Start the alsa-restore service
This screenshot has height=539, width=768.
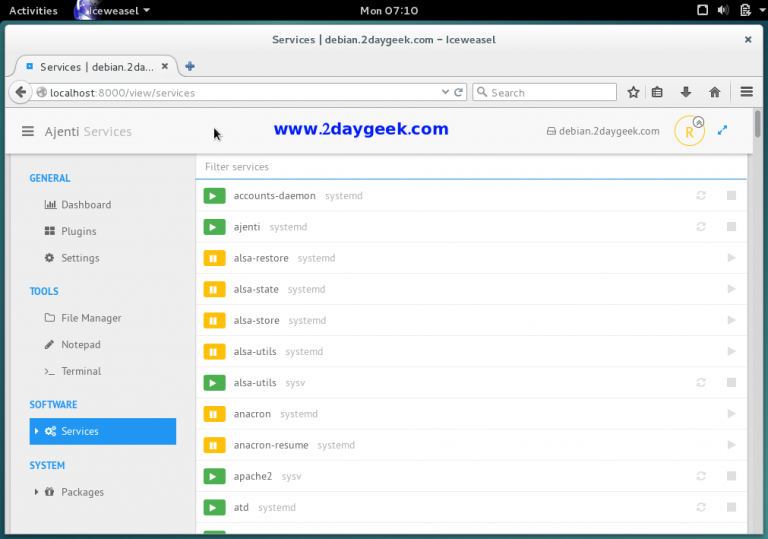tap(731, 258)
